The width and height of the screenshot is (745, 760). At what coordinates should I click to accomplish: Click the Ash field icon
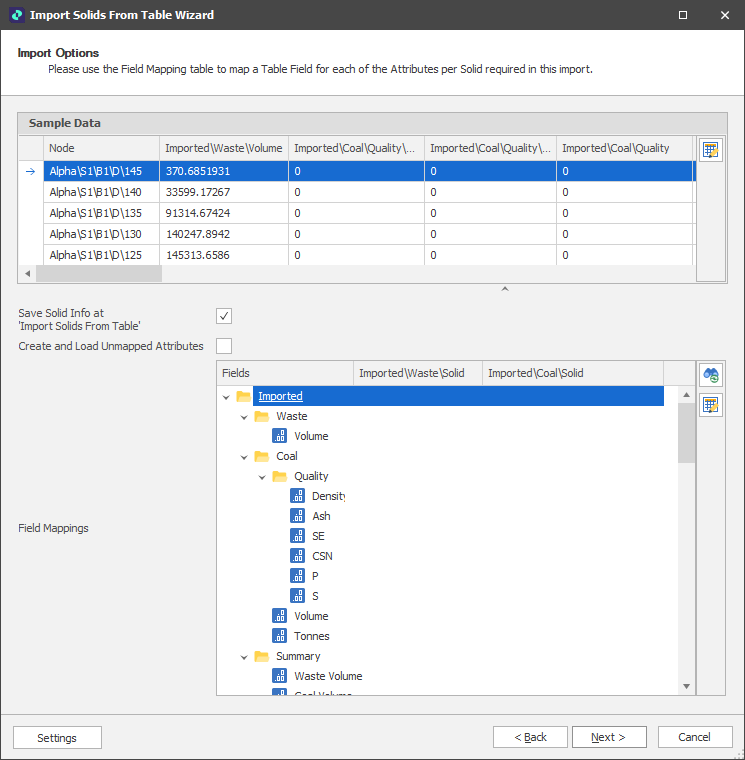click(298, 516)
